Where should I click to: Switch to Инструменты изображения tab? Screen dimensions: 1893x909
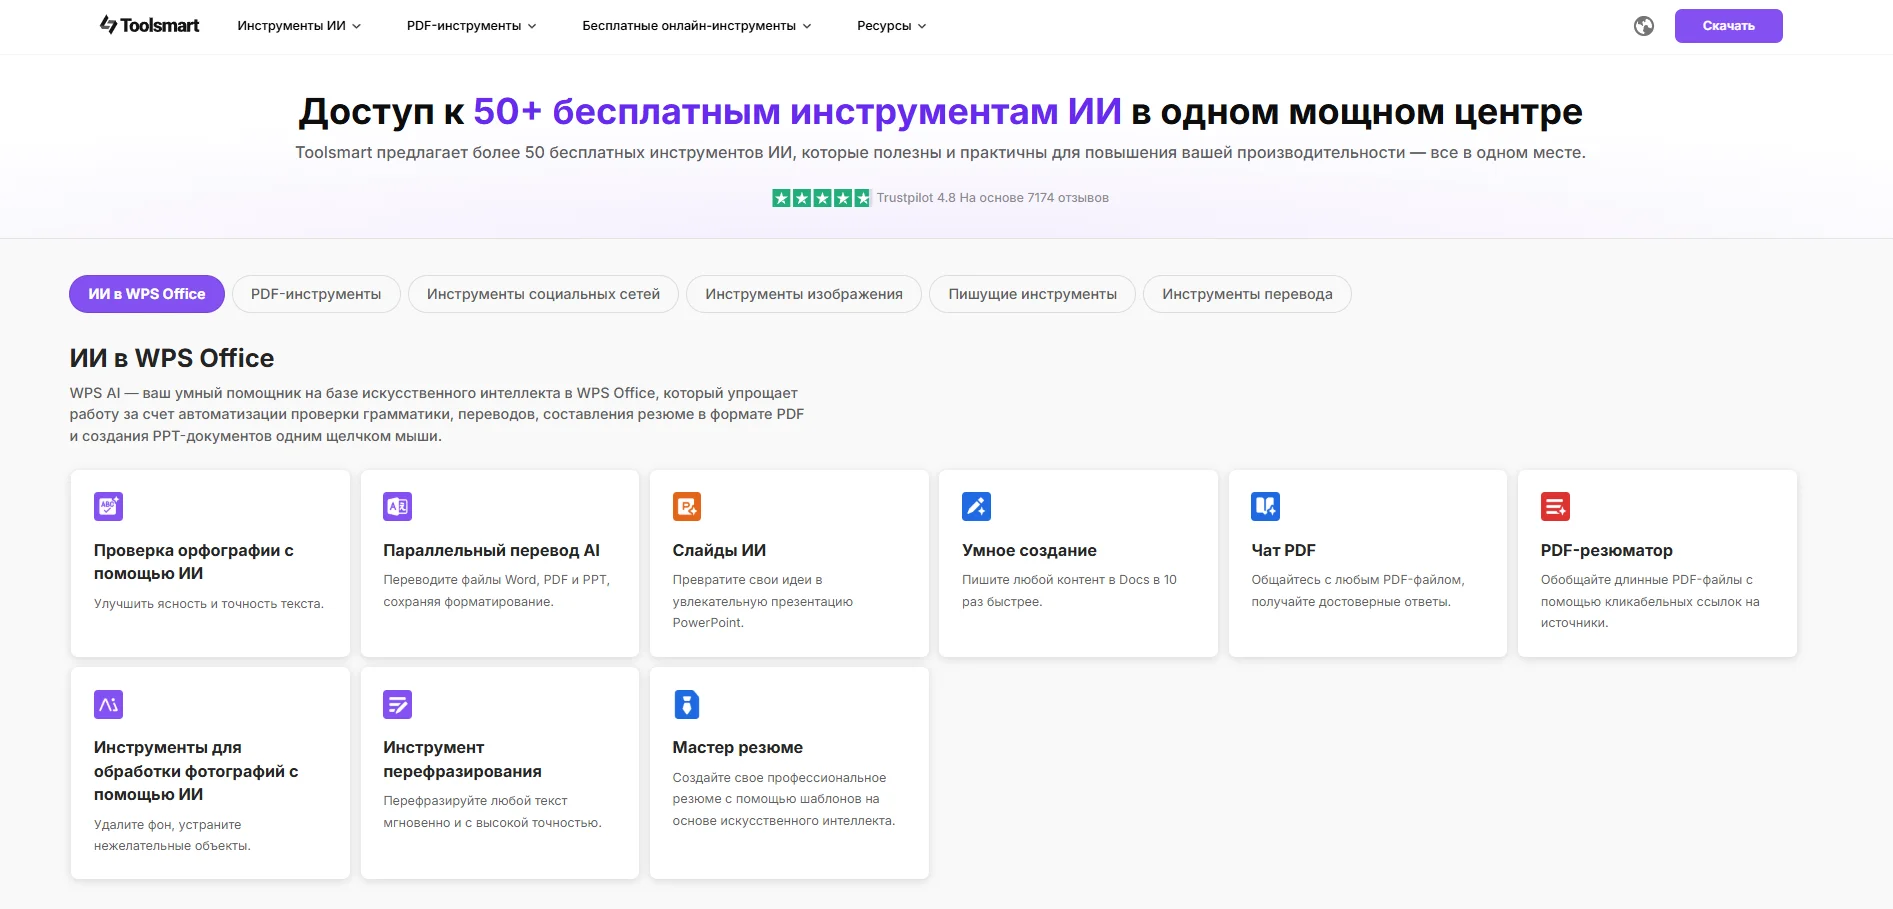coord(804,294)
